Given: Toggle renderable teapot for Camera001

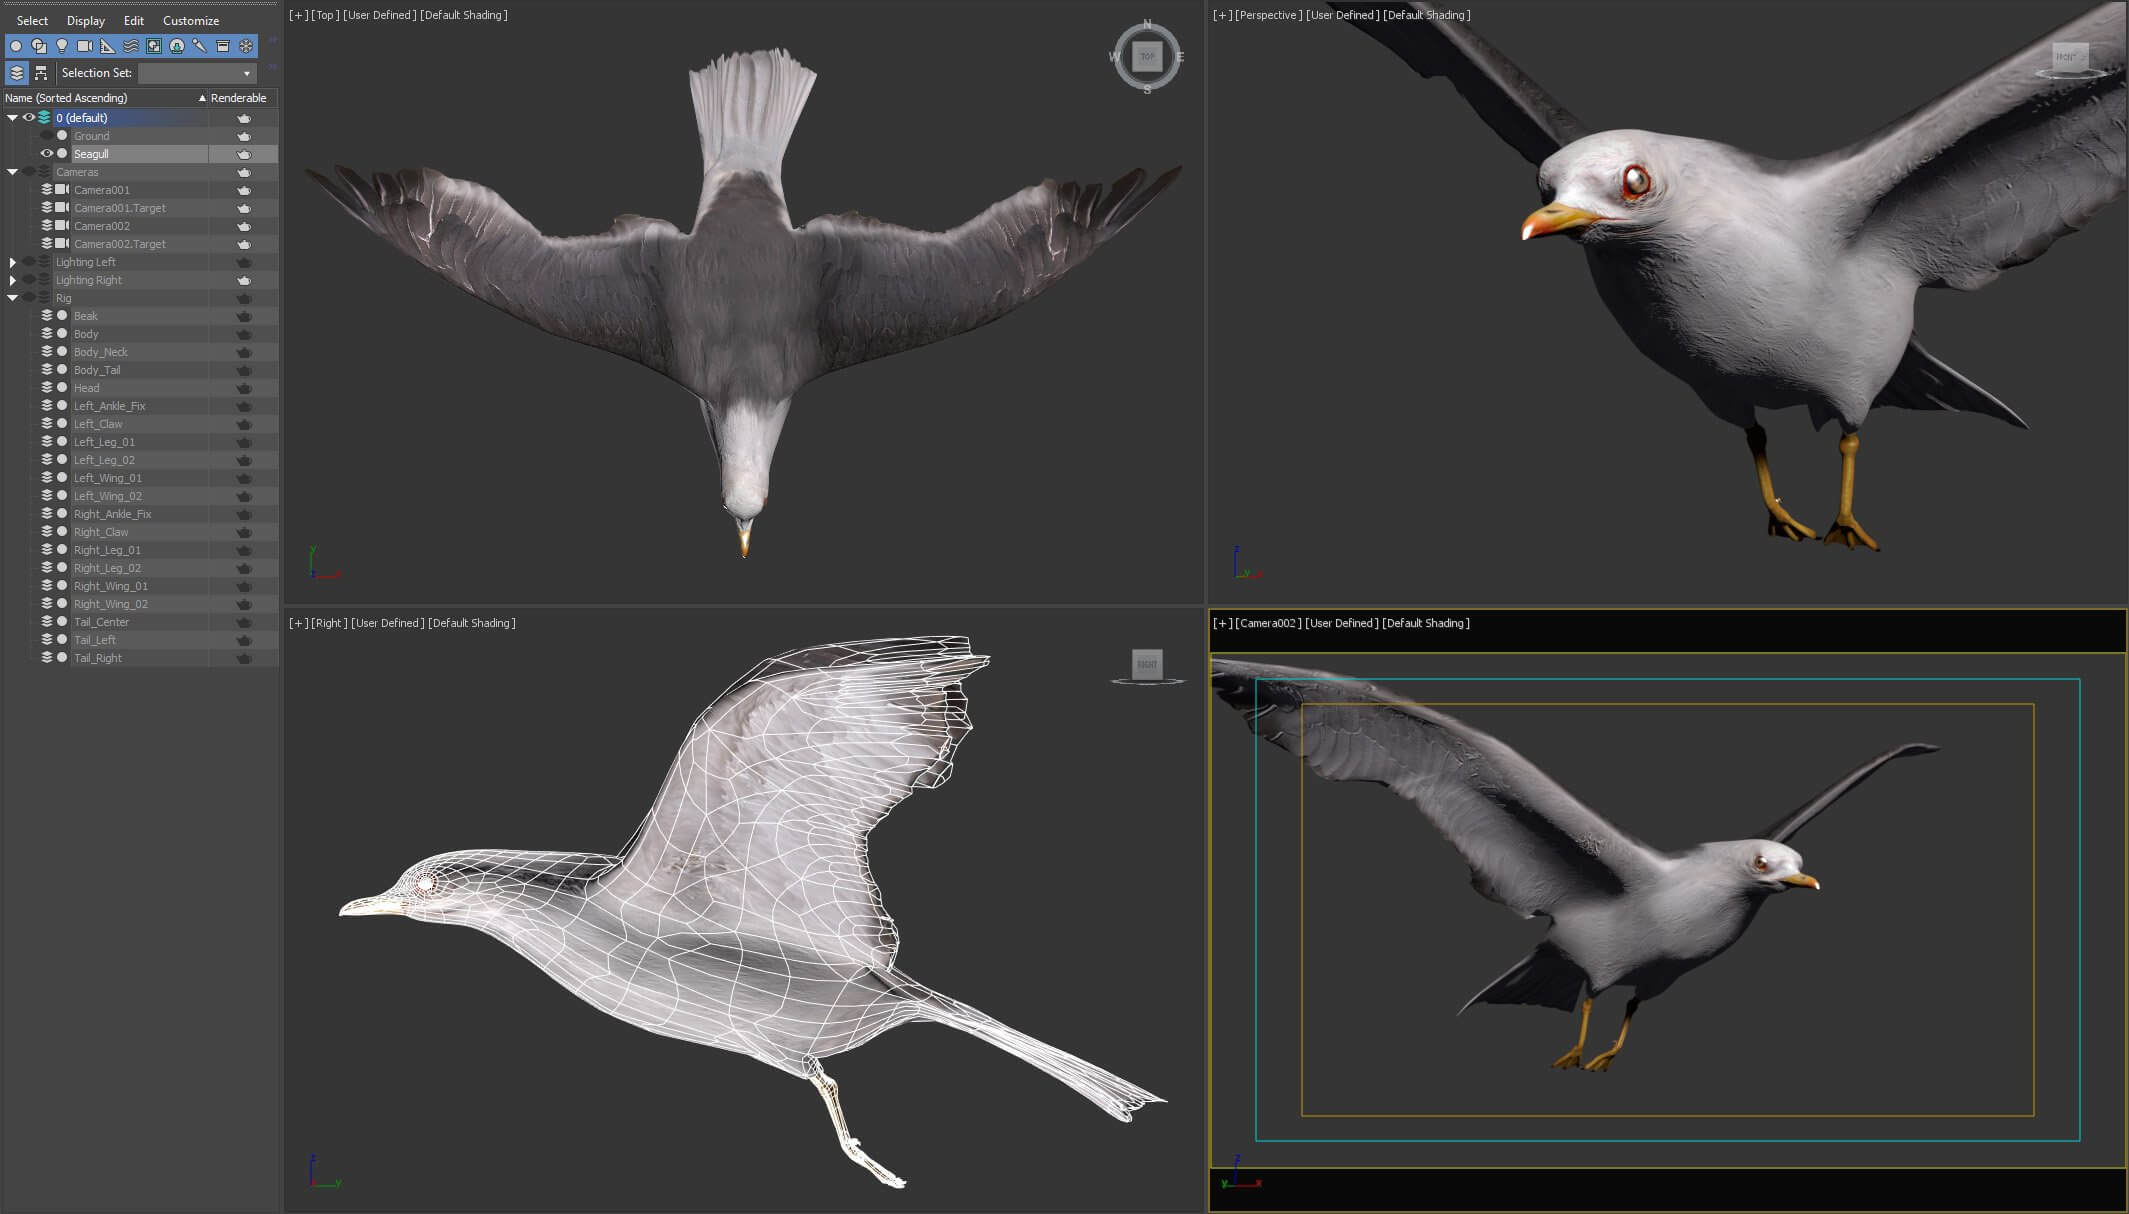Looking at the screenshot, I should point(243,190).
